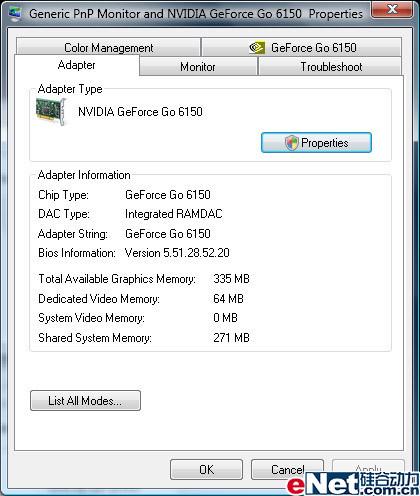This screenshot has height=496, width=420.
Task: Switch to the Monitor tab
Action: pyautogui.click(x=198, y=66)
